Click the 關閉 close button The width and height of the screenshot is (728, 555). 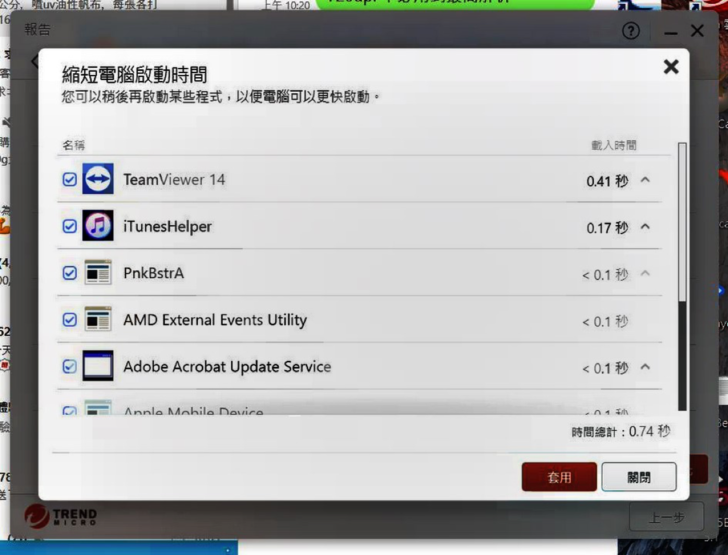pos(639,477)
